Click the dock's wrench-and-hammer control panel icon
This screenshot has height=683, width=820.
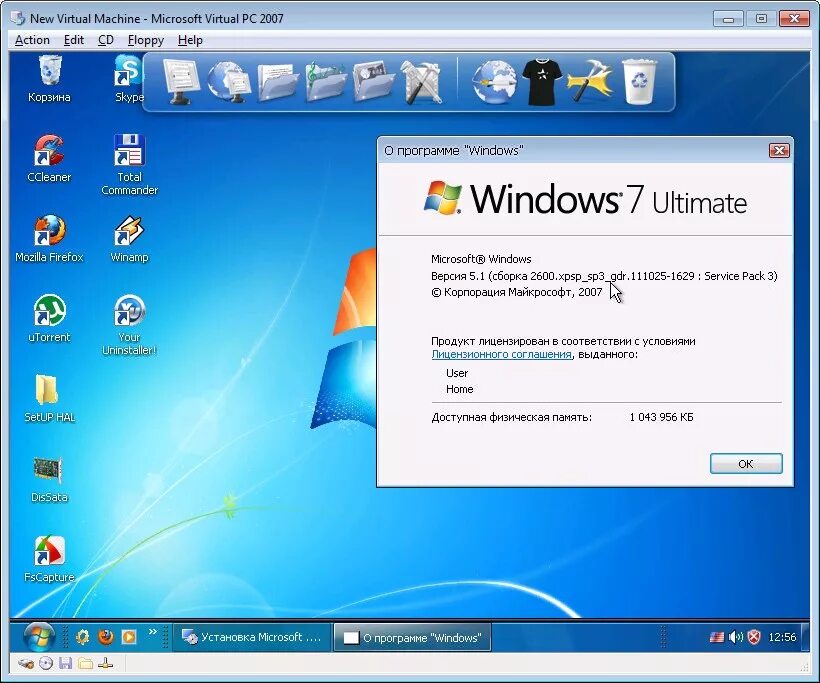[422, 82]
